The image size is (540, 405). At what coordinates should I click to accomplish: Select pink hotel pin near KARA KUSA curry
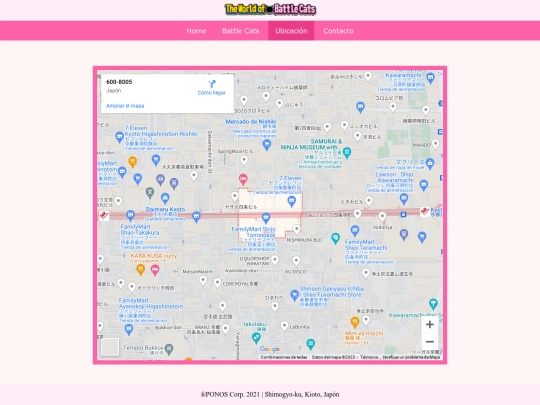click(x=155, y=270)
